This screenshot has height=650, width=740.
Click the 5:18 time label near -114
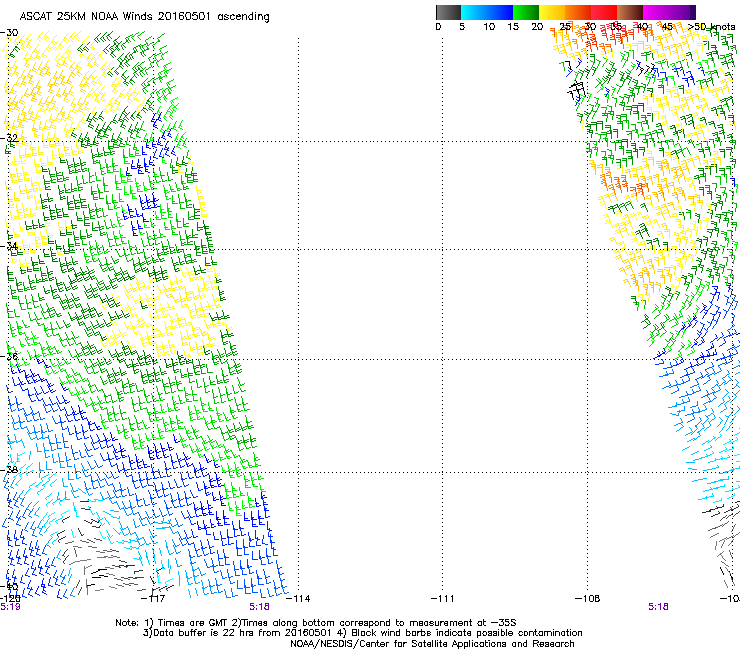pos(260,607)
